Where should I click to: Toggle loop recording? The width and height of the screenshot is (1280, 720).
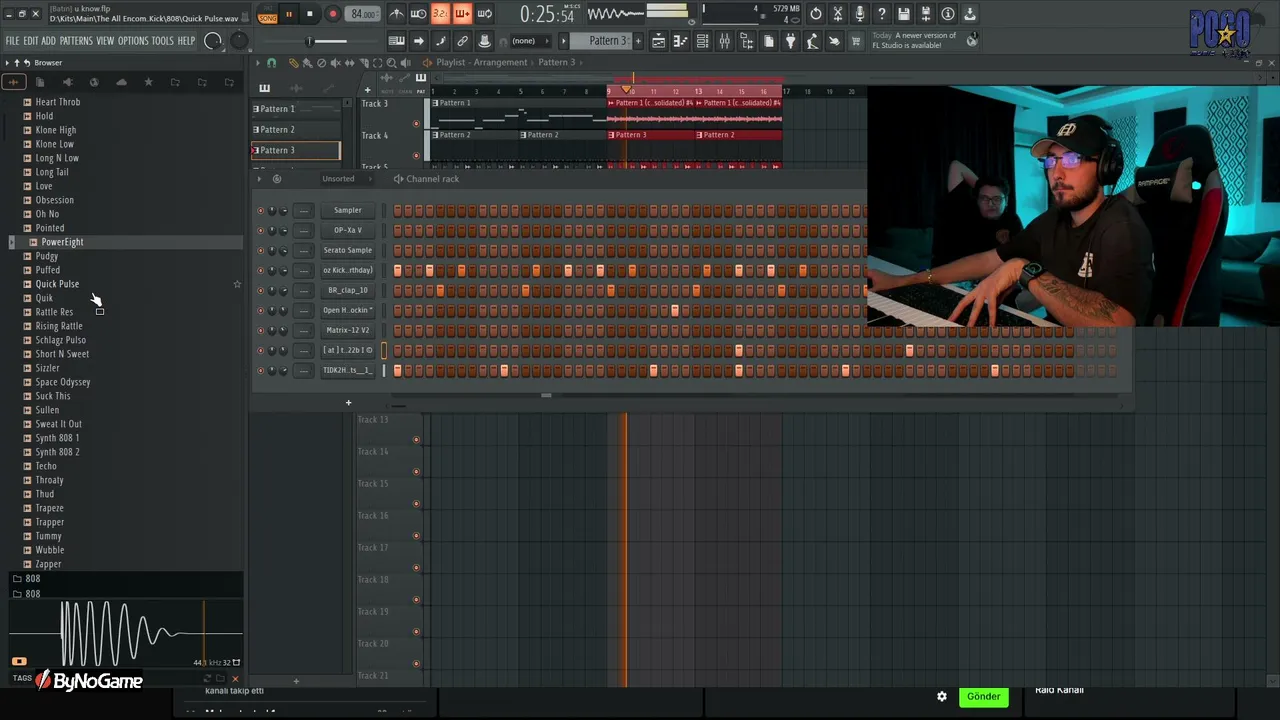484,14
